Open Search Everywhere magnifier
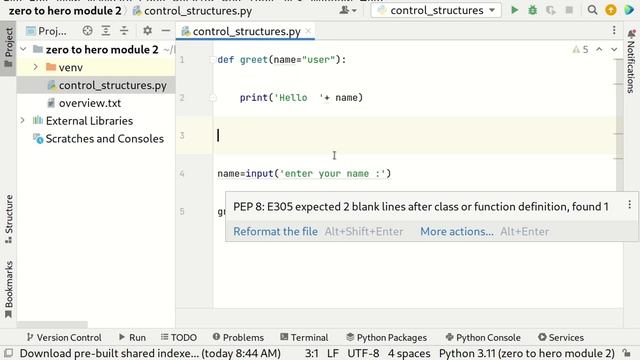The image size is (640, 360). 592,10
